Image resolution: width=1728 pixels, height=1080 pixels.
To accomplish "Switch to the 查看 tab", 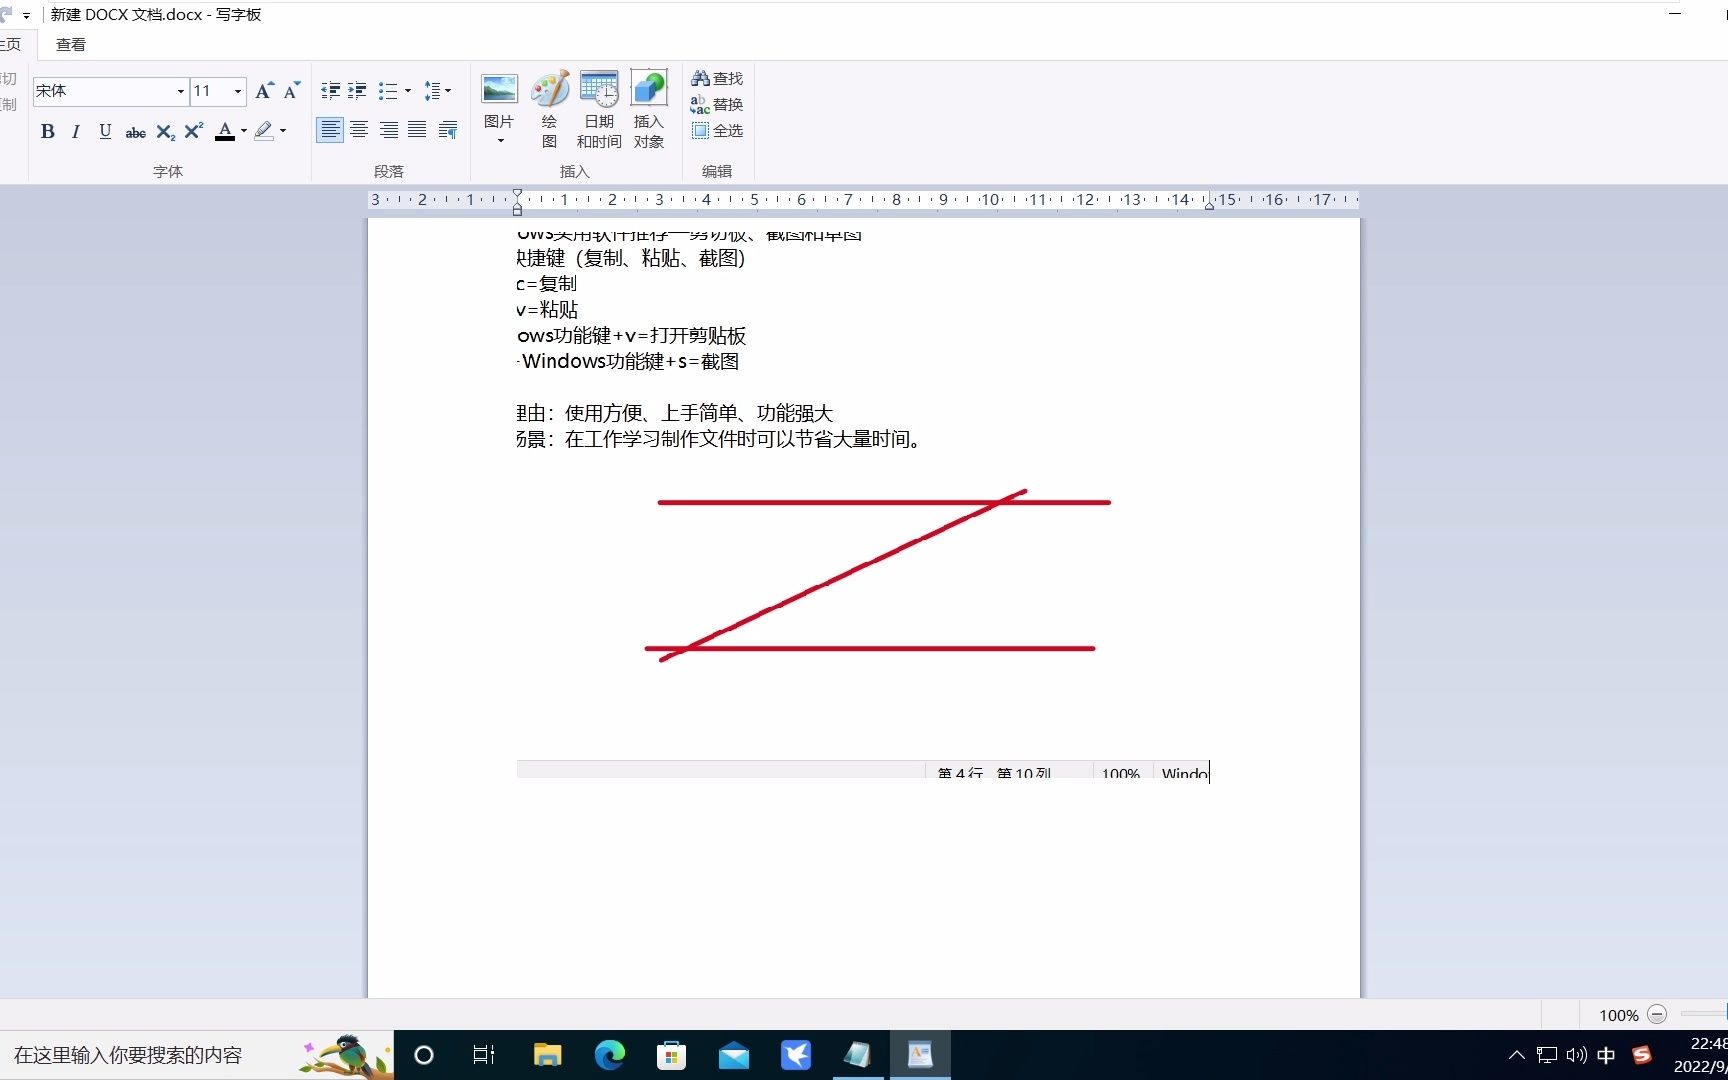I will [x=69, y=44].
